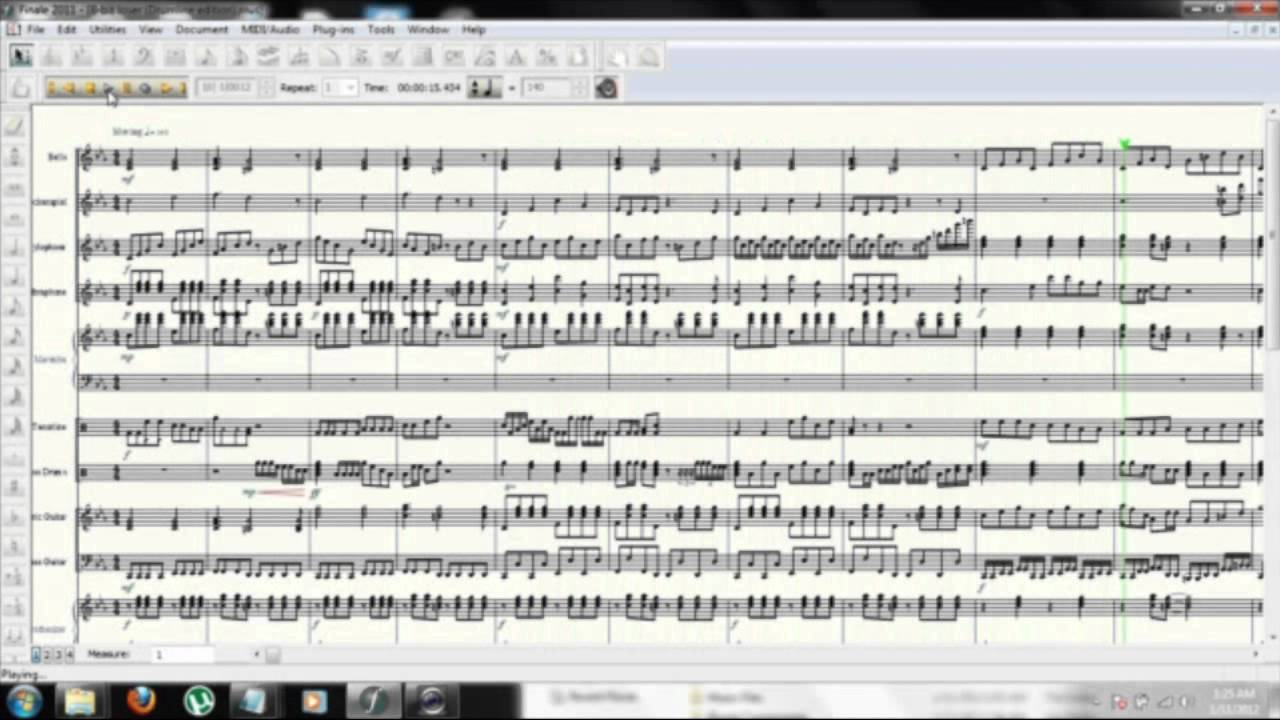Click the record button
This screenshot has height=720, width=1280.
[145, 88]
